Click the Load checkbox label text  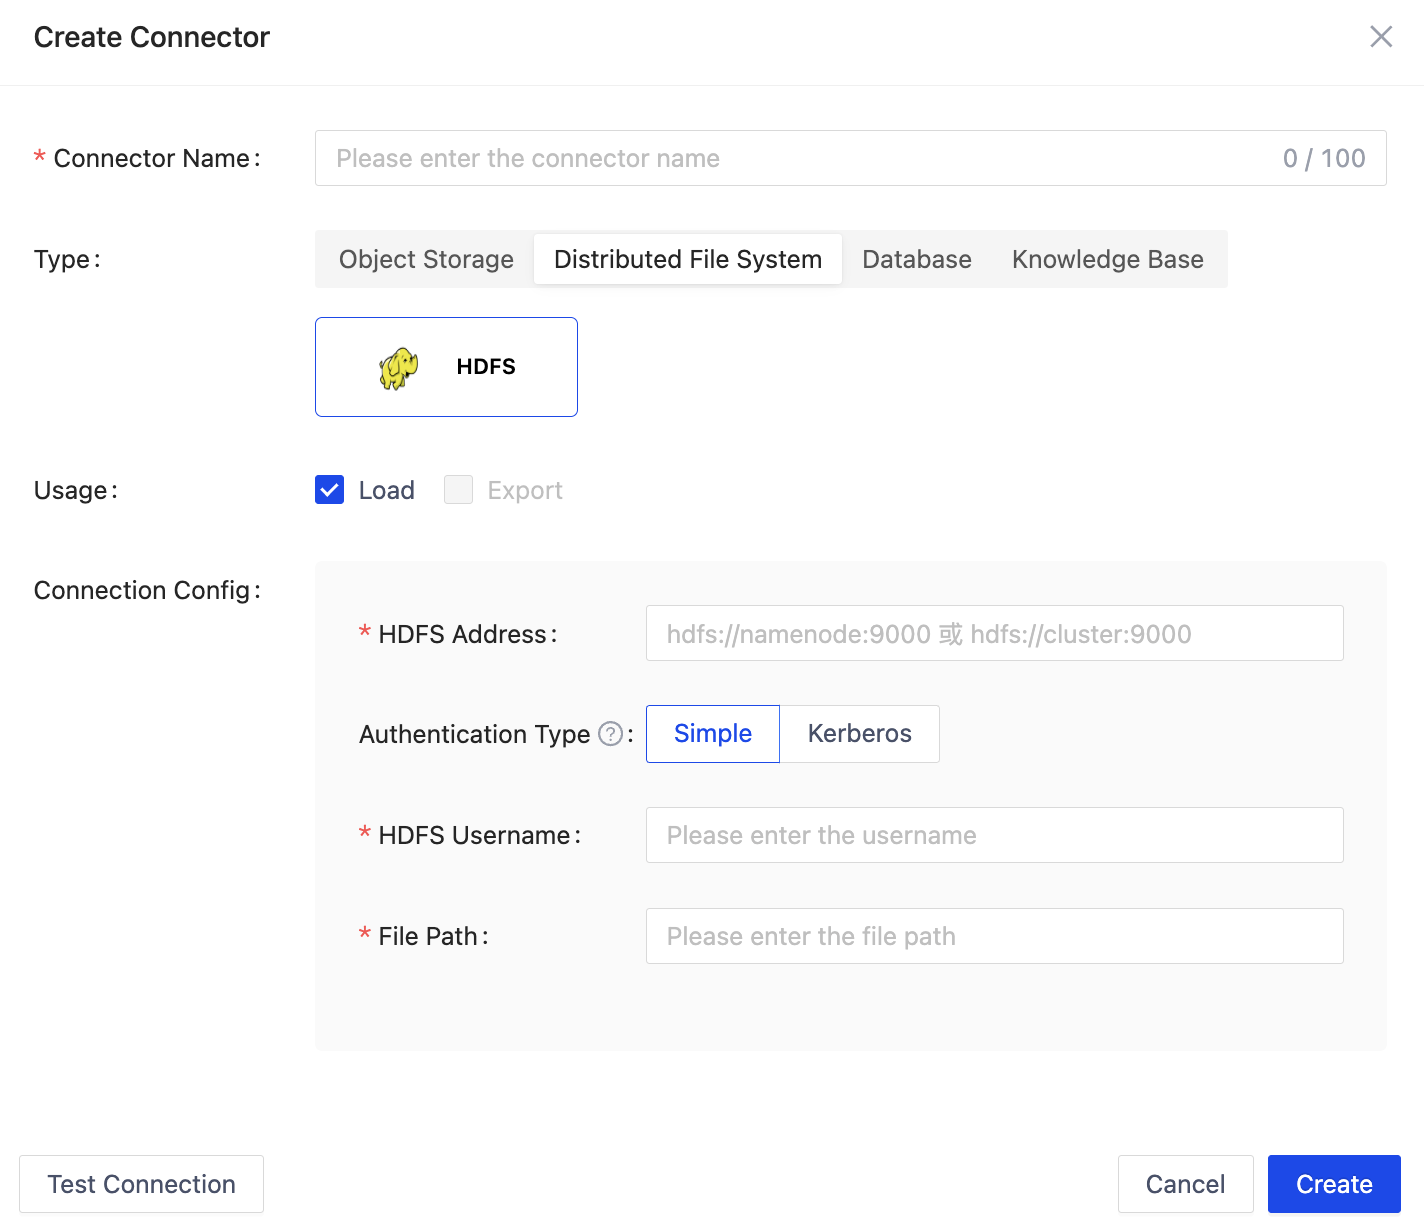[x=387, y=490]
